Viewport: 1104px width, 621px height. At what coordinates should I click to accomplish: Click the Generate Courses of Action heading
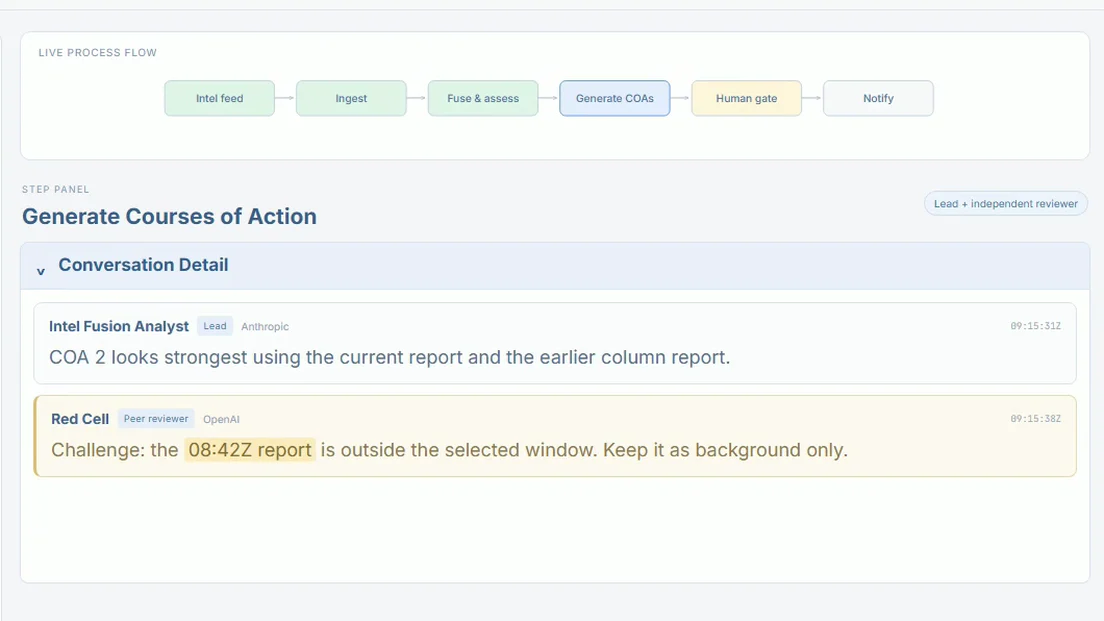[169, 216]
